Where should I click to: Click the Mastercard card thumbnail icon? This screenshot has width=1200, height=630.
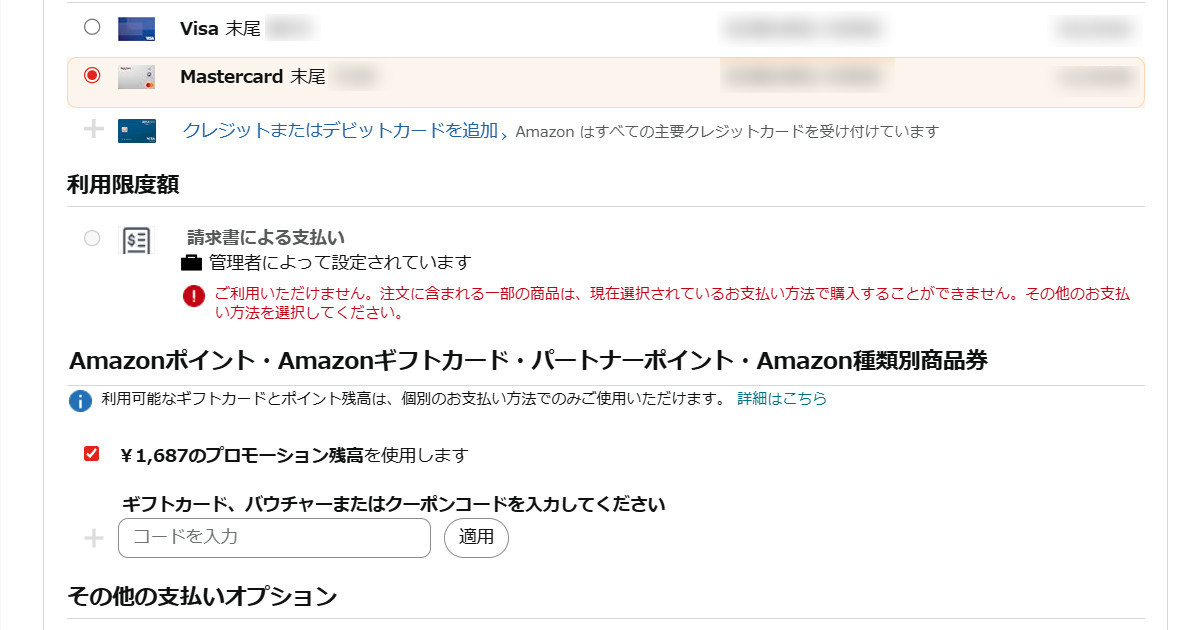click(x=136, y=77)
